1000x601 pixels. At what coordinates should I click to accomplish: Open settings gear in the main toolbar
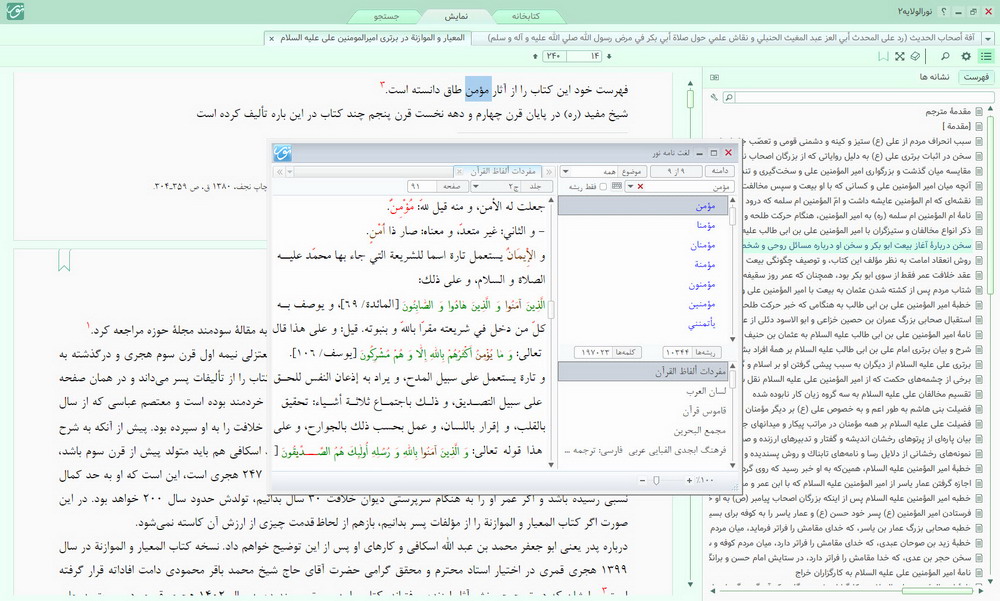(966, 56)
